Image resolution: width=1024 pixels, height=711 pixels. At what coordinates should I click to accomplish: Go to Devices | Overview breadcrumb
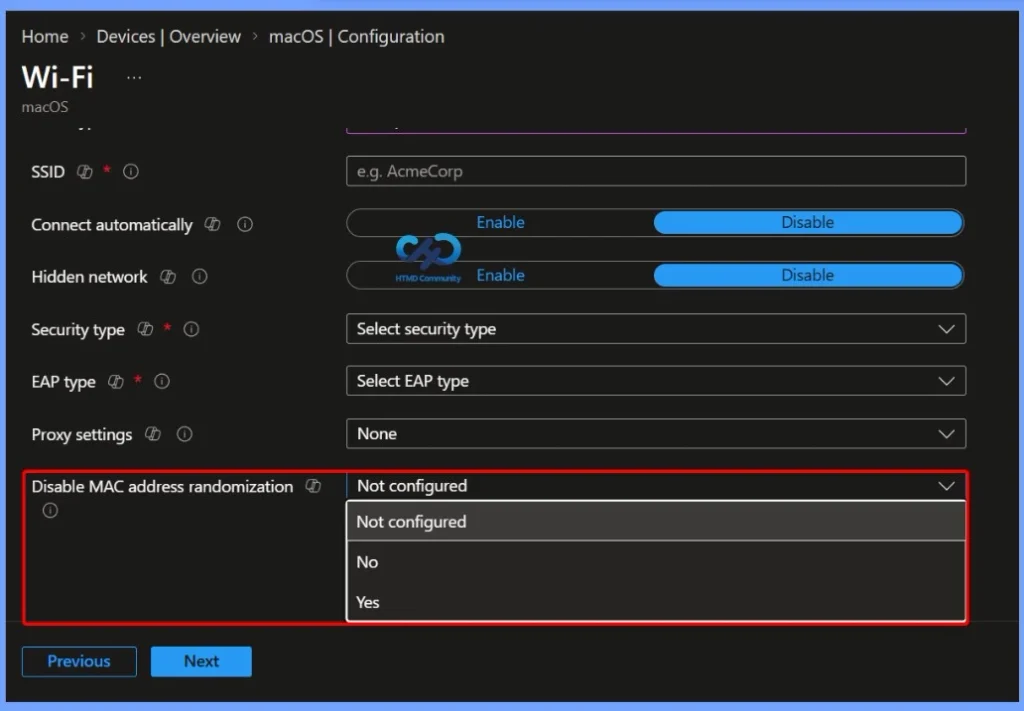pyautogui.click(x=168, y=37)
